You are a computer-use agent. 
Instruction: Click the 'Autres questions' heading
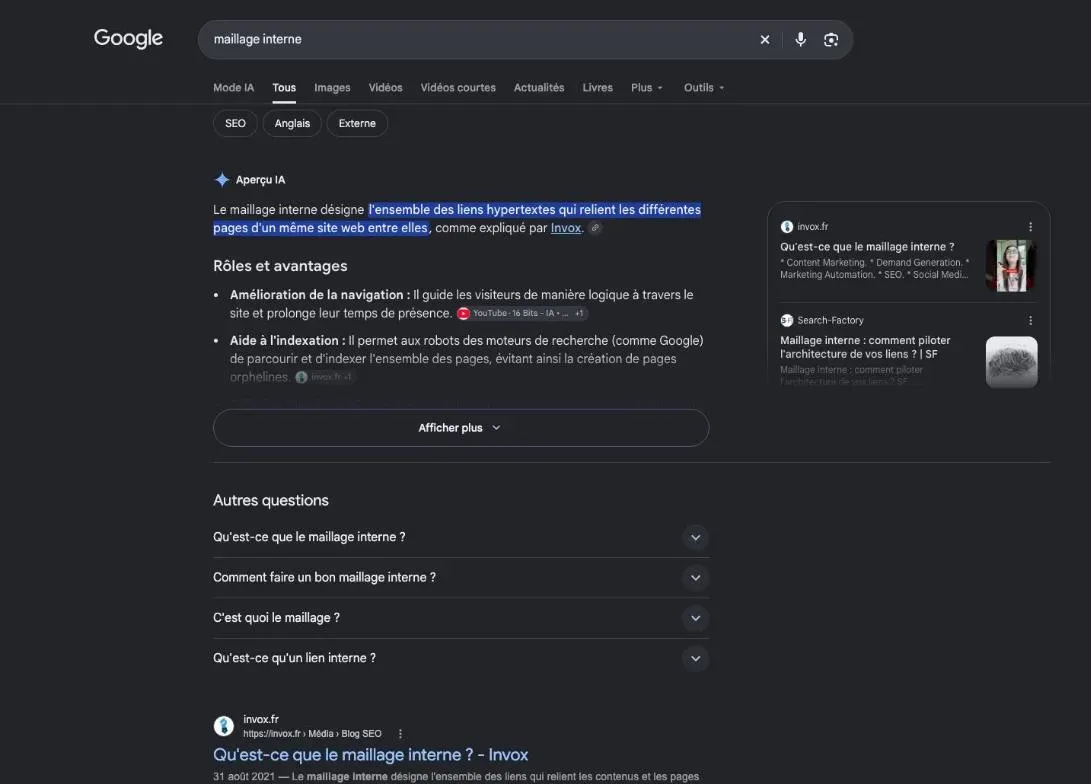(271, 500)
